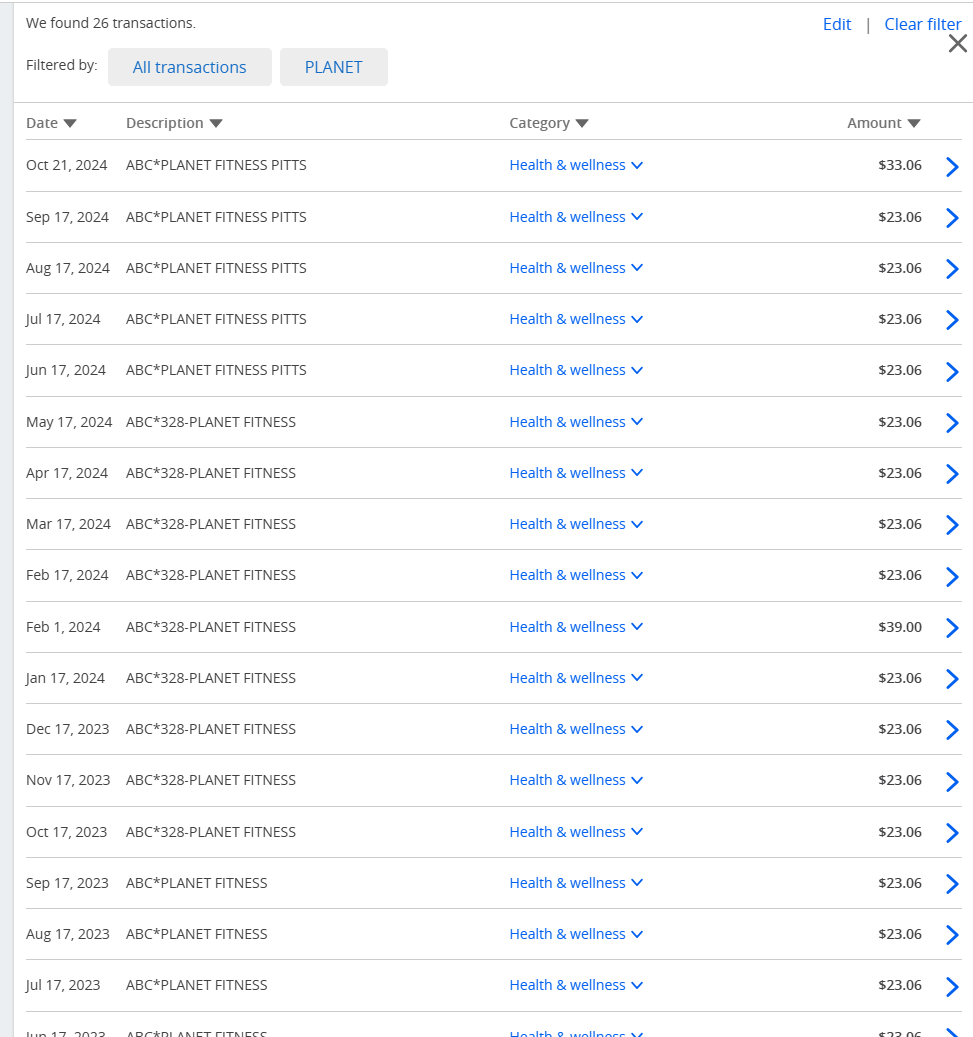Select the PLANET filter chip
The width and height of the screenshot is (973, 1037).
tap(333, 67)
